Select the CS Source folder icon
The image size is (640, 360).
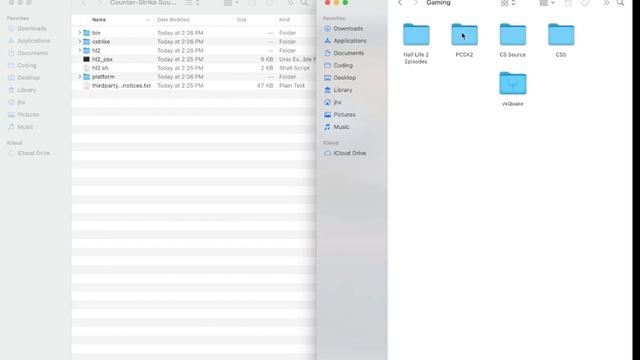(513, 35)
